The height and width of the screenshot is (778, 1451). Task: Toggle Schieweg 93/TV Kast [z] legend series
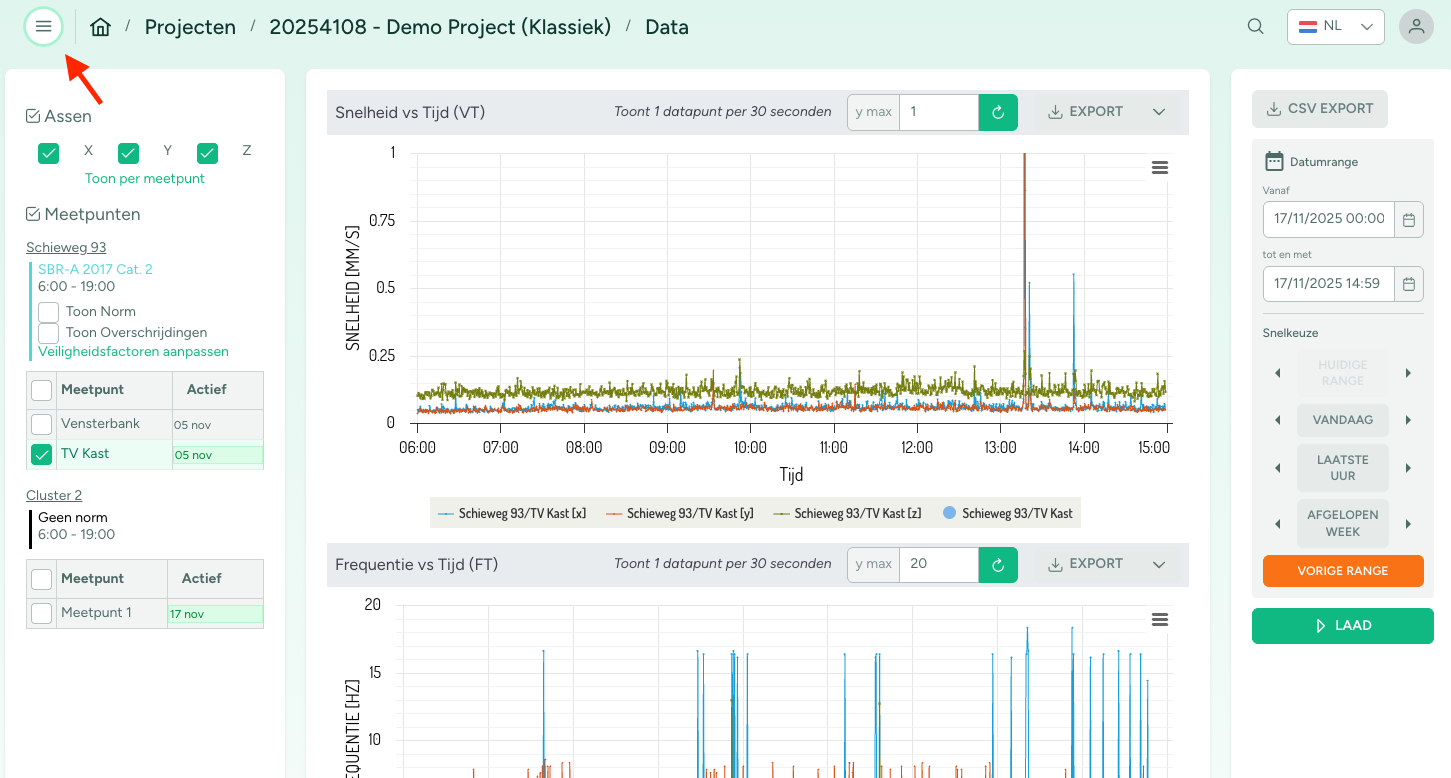click(848, 514)
